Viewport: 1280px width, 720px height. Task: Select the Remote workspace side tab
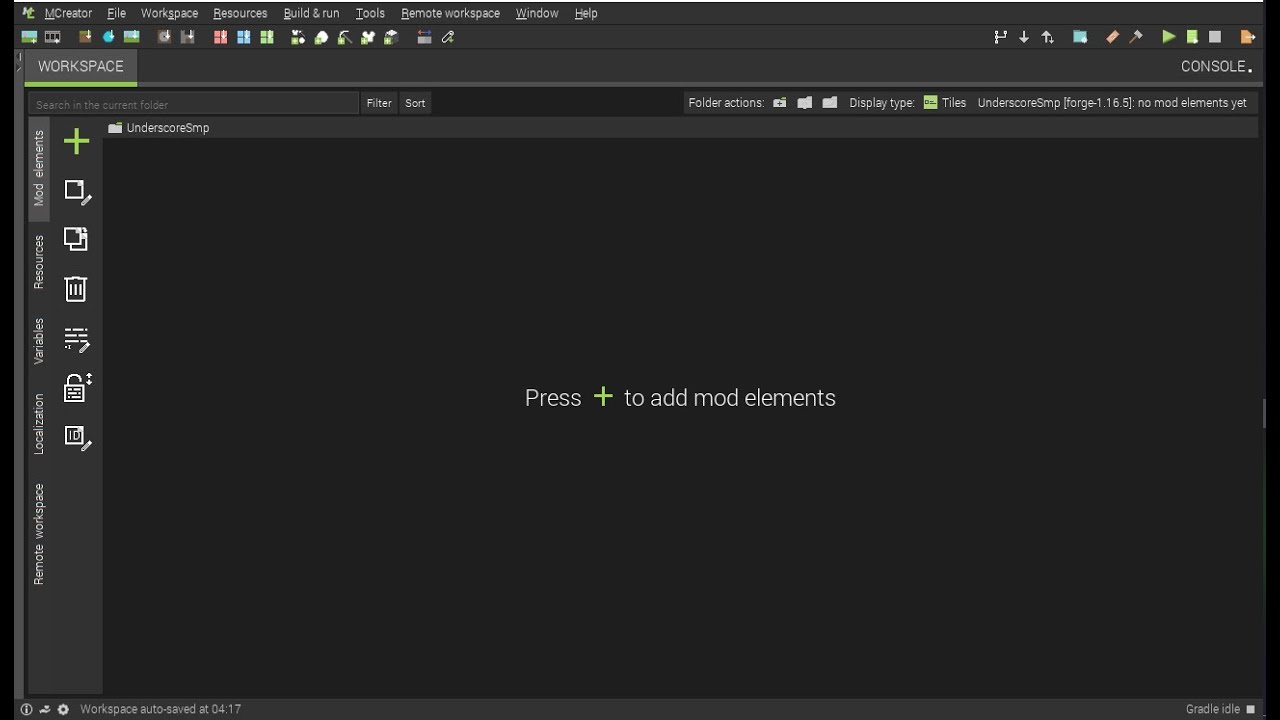coord(39,534)
